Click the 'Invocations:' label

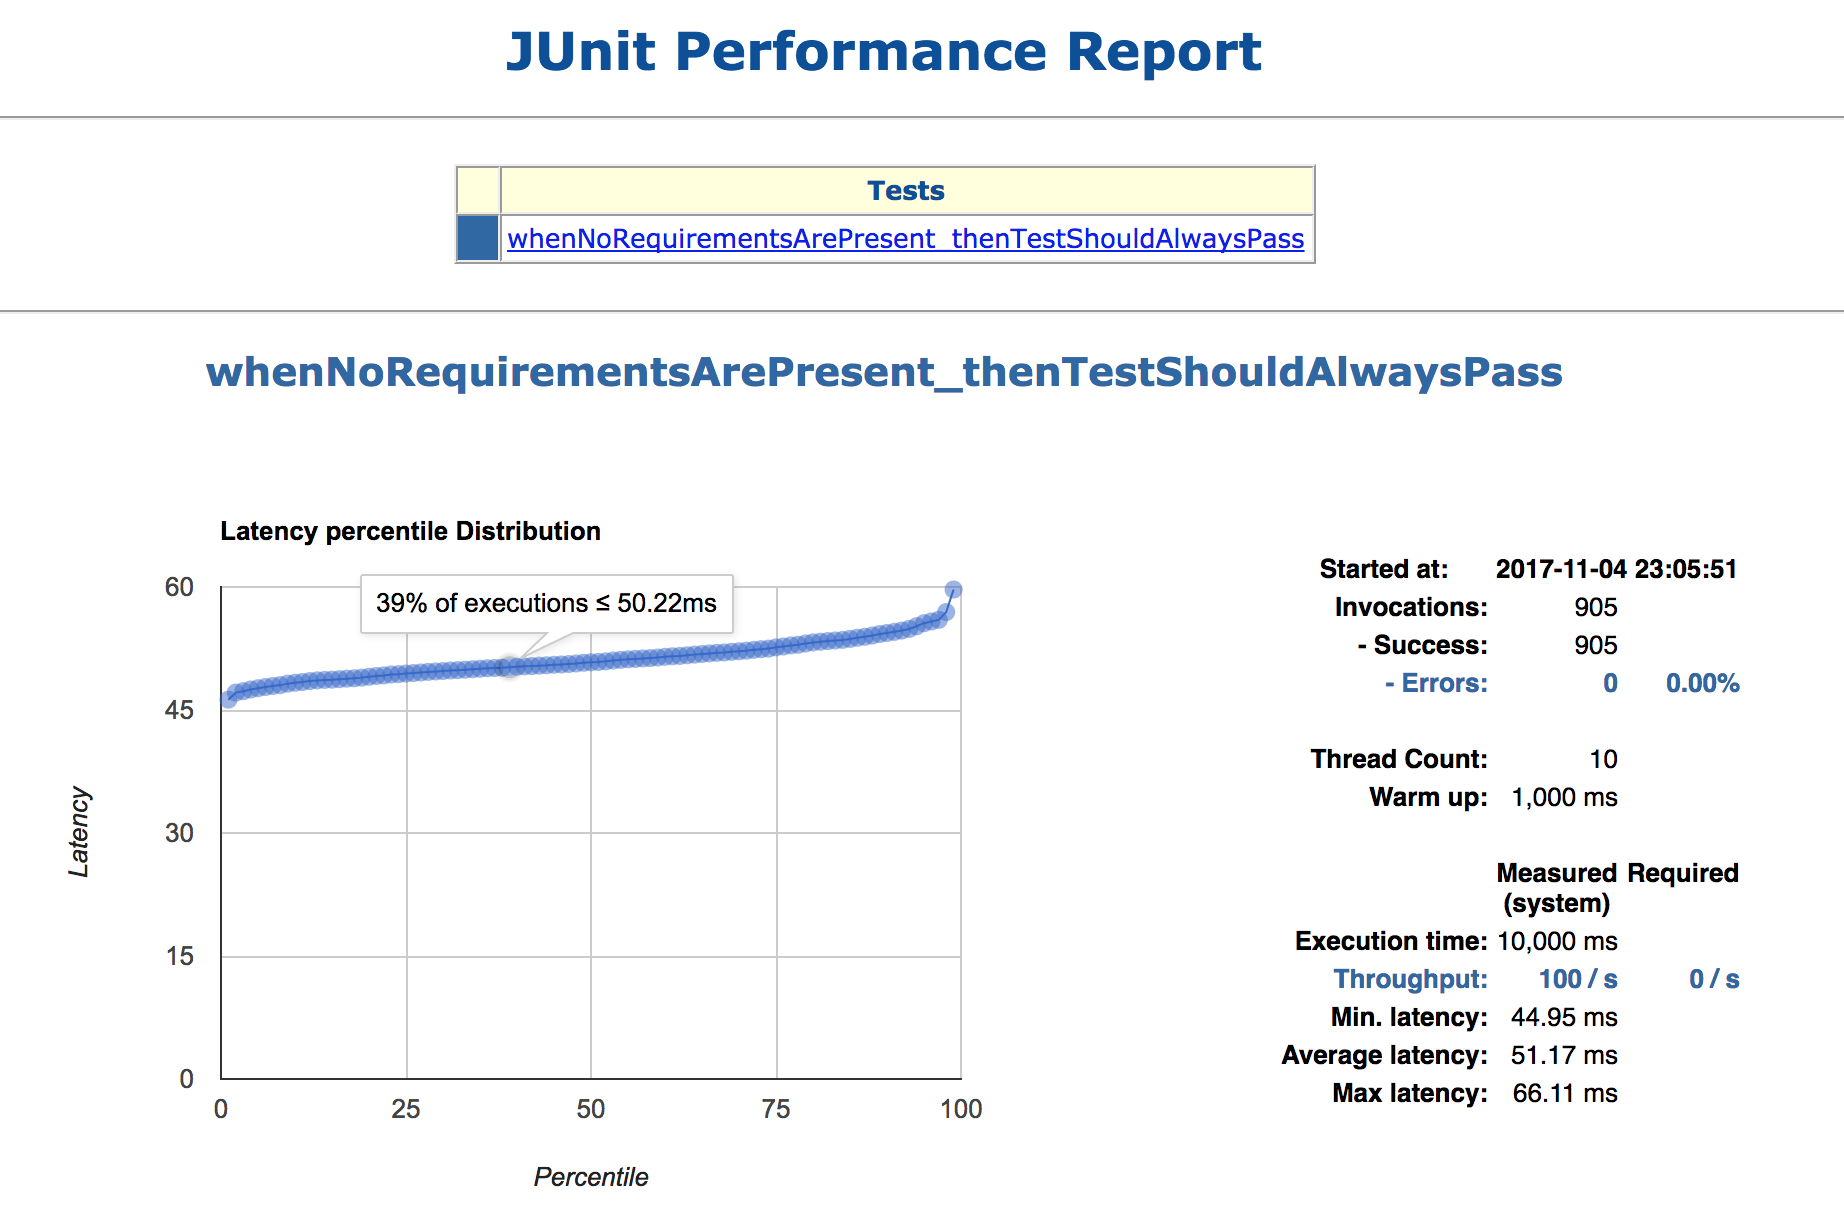click(x=1411, y=607)
